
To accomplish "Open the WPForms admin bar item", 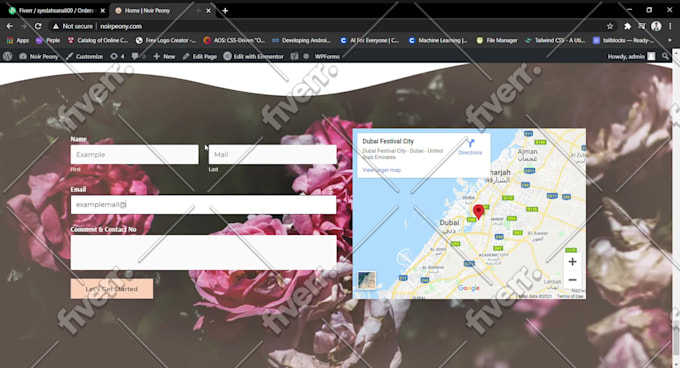I will click(x=327, y=56).
